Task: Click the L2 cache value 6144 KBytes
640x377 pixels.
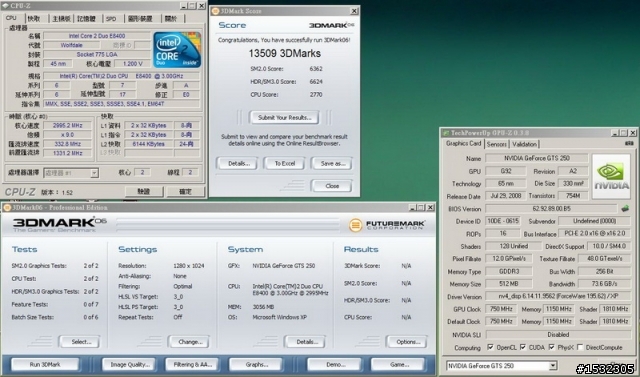Action: [x=149, y=144]
